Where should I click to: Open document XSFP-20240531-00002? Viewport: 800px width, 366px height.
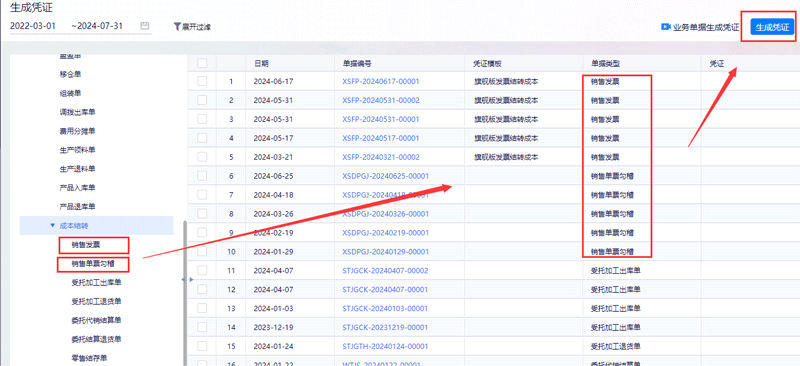tap(381, 100)
